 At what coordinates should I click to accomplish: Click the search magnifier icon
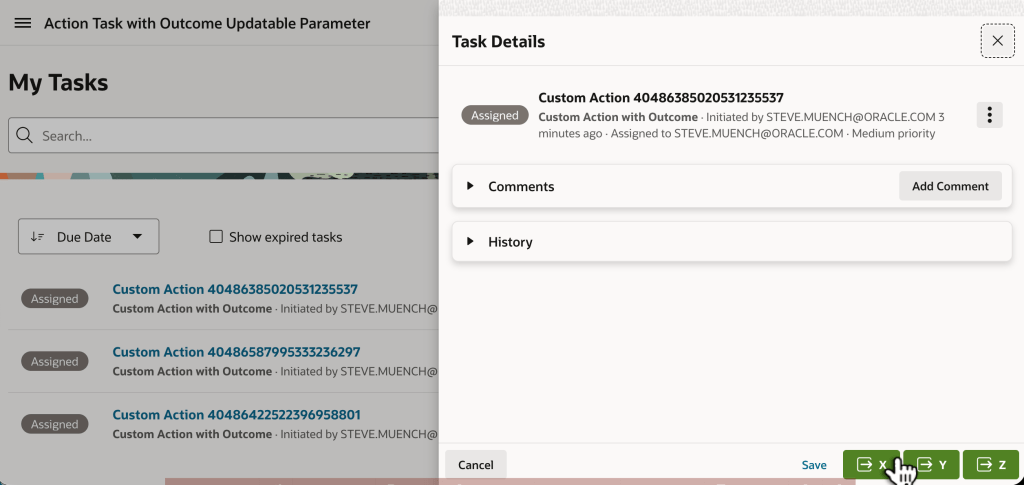pyautogui.click(x=24, y=135)
